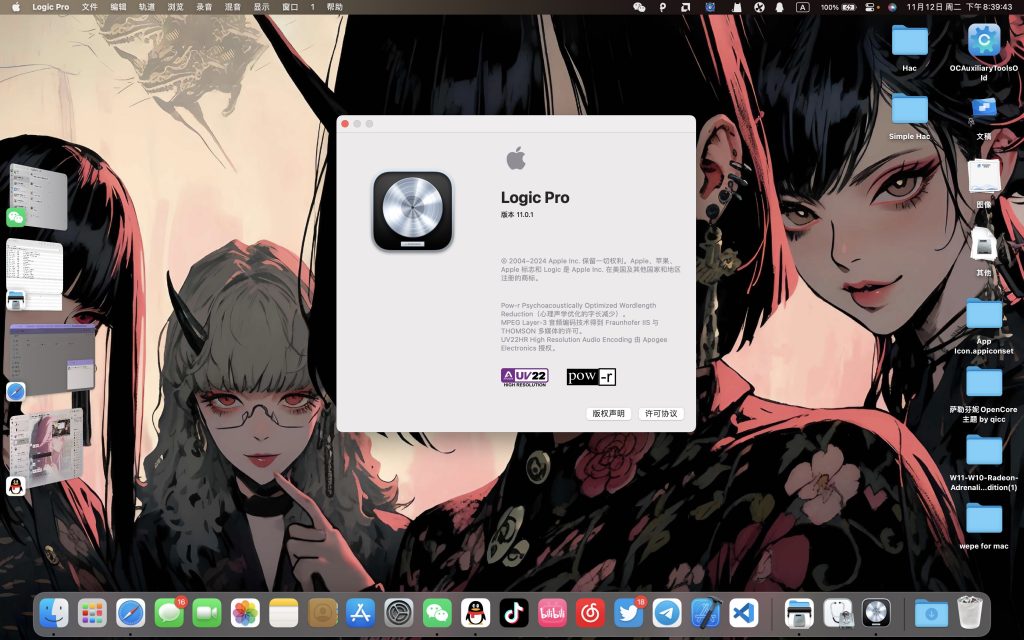
Task: Click Siri icon in menu bar
Action: coord(891,7)
